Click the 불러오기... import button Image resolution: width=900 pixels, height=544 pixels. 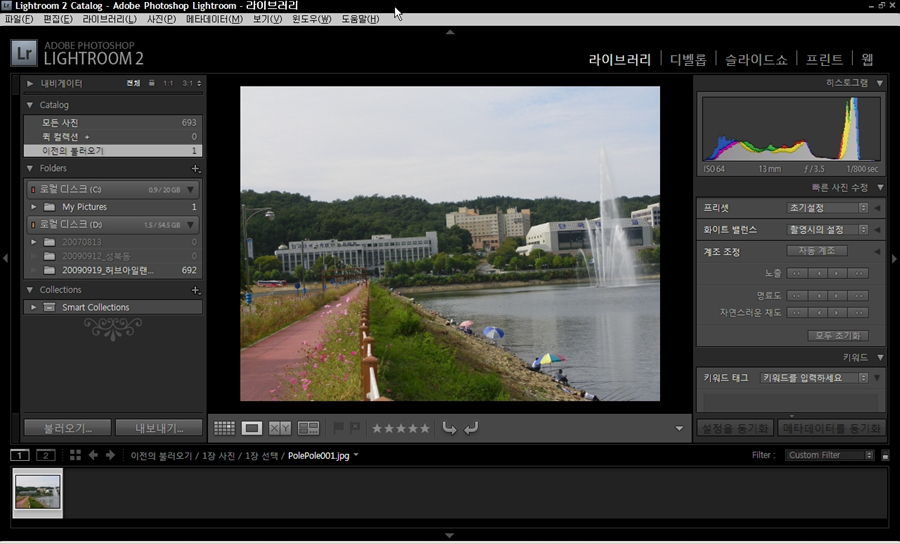point(67,428)
